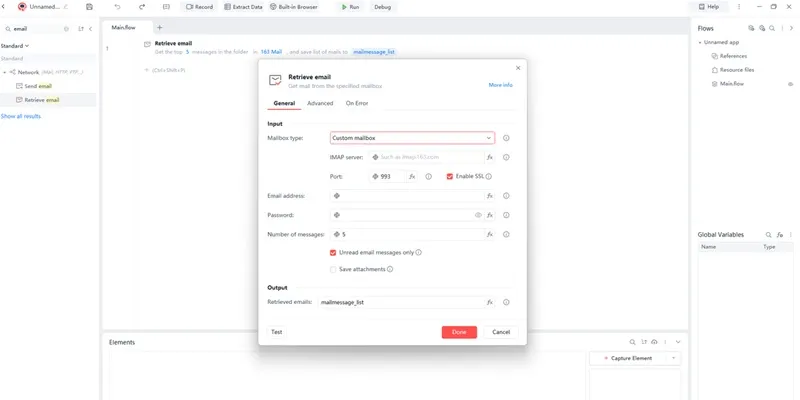Show info icon for IMAP server
Viewport: 800px width, 400px height.
506,157
